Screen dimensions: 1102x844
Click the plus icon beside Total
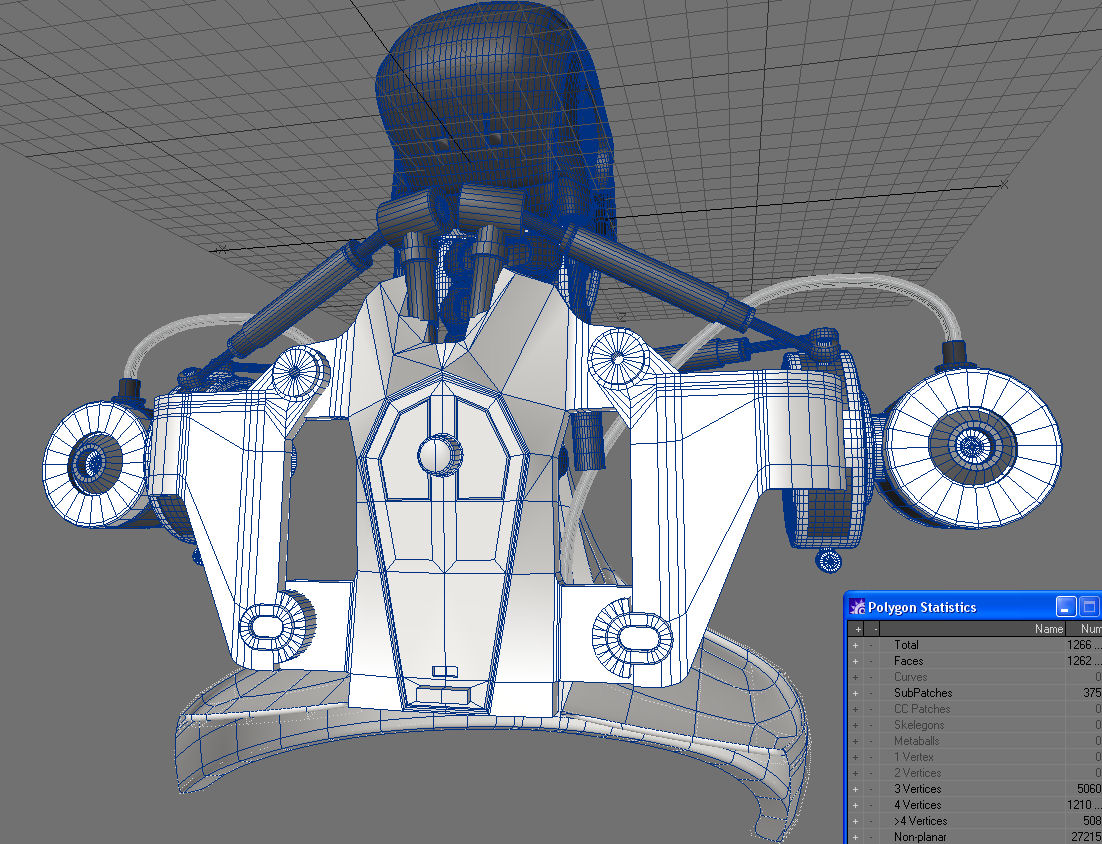(x=855, y=645)
